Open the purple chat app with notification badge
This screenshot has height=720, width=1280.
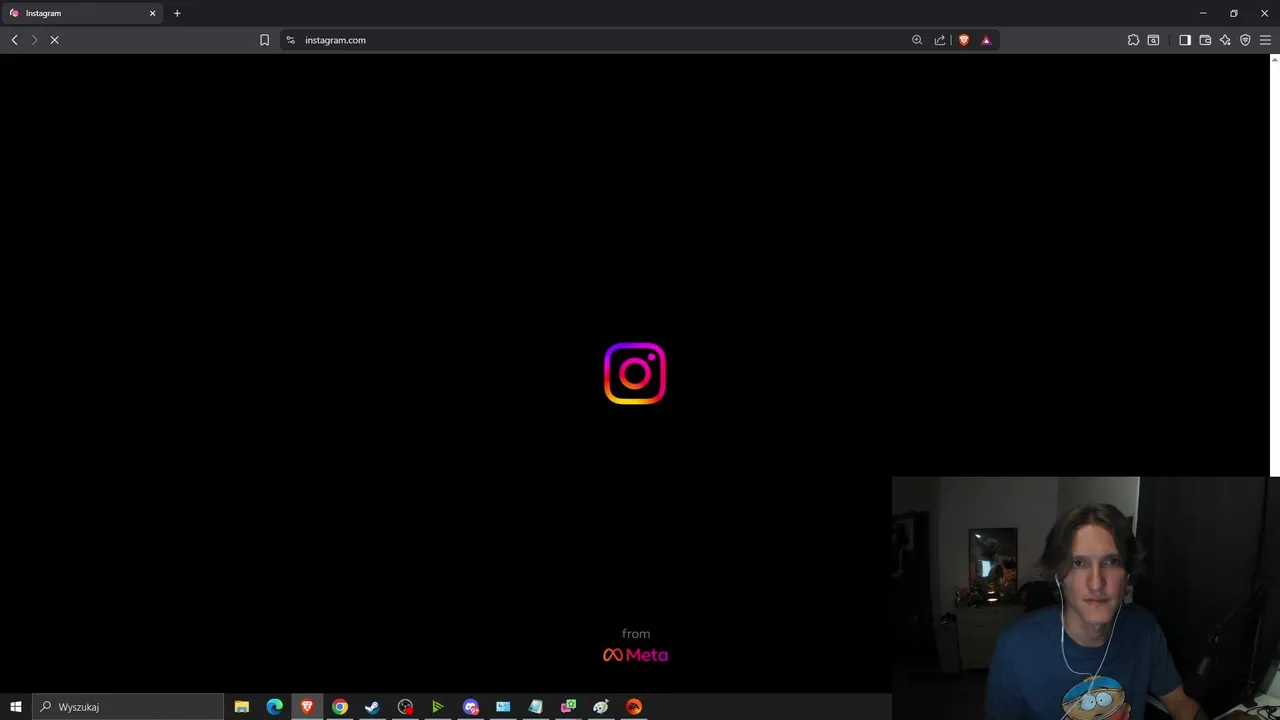(x=471, y=707)
